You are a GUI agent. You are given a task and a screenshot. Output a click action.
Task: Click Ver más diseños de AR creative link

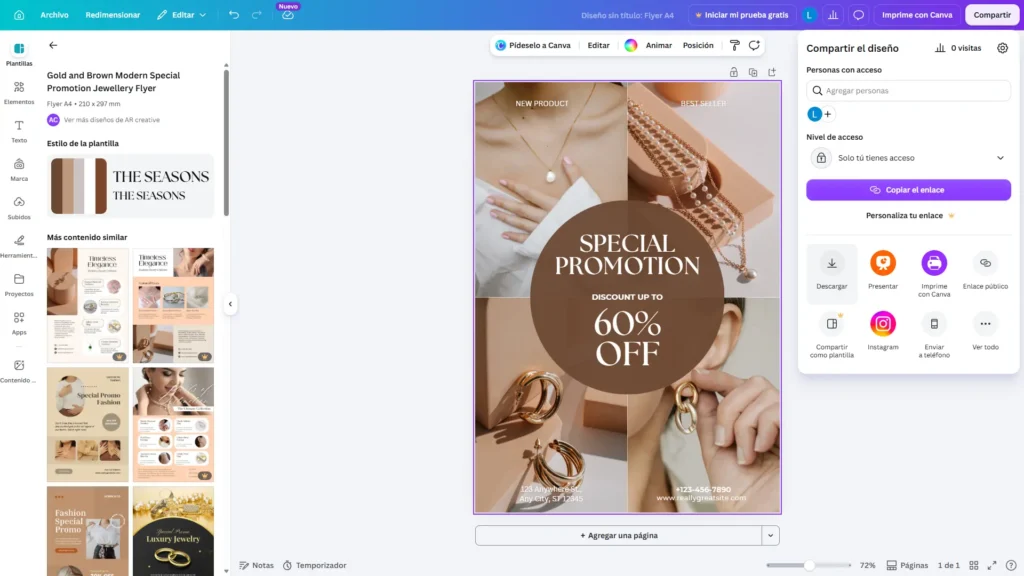[x=112, y=120]
